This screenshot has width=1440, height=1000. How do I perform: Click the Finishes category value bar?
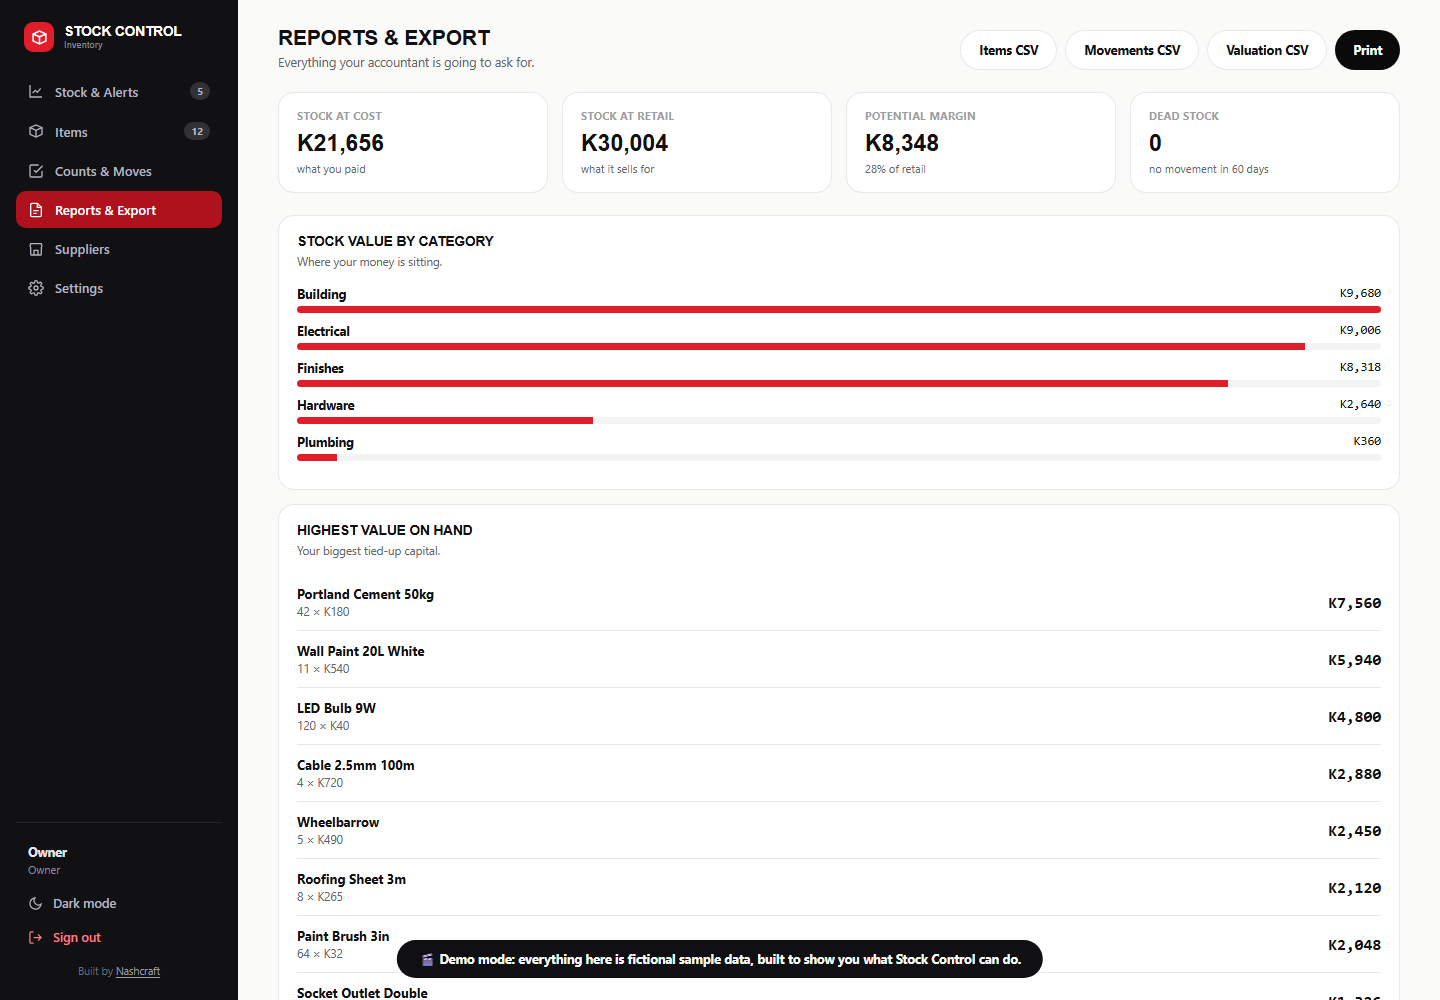839,384
